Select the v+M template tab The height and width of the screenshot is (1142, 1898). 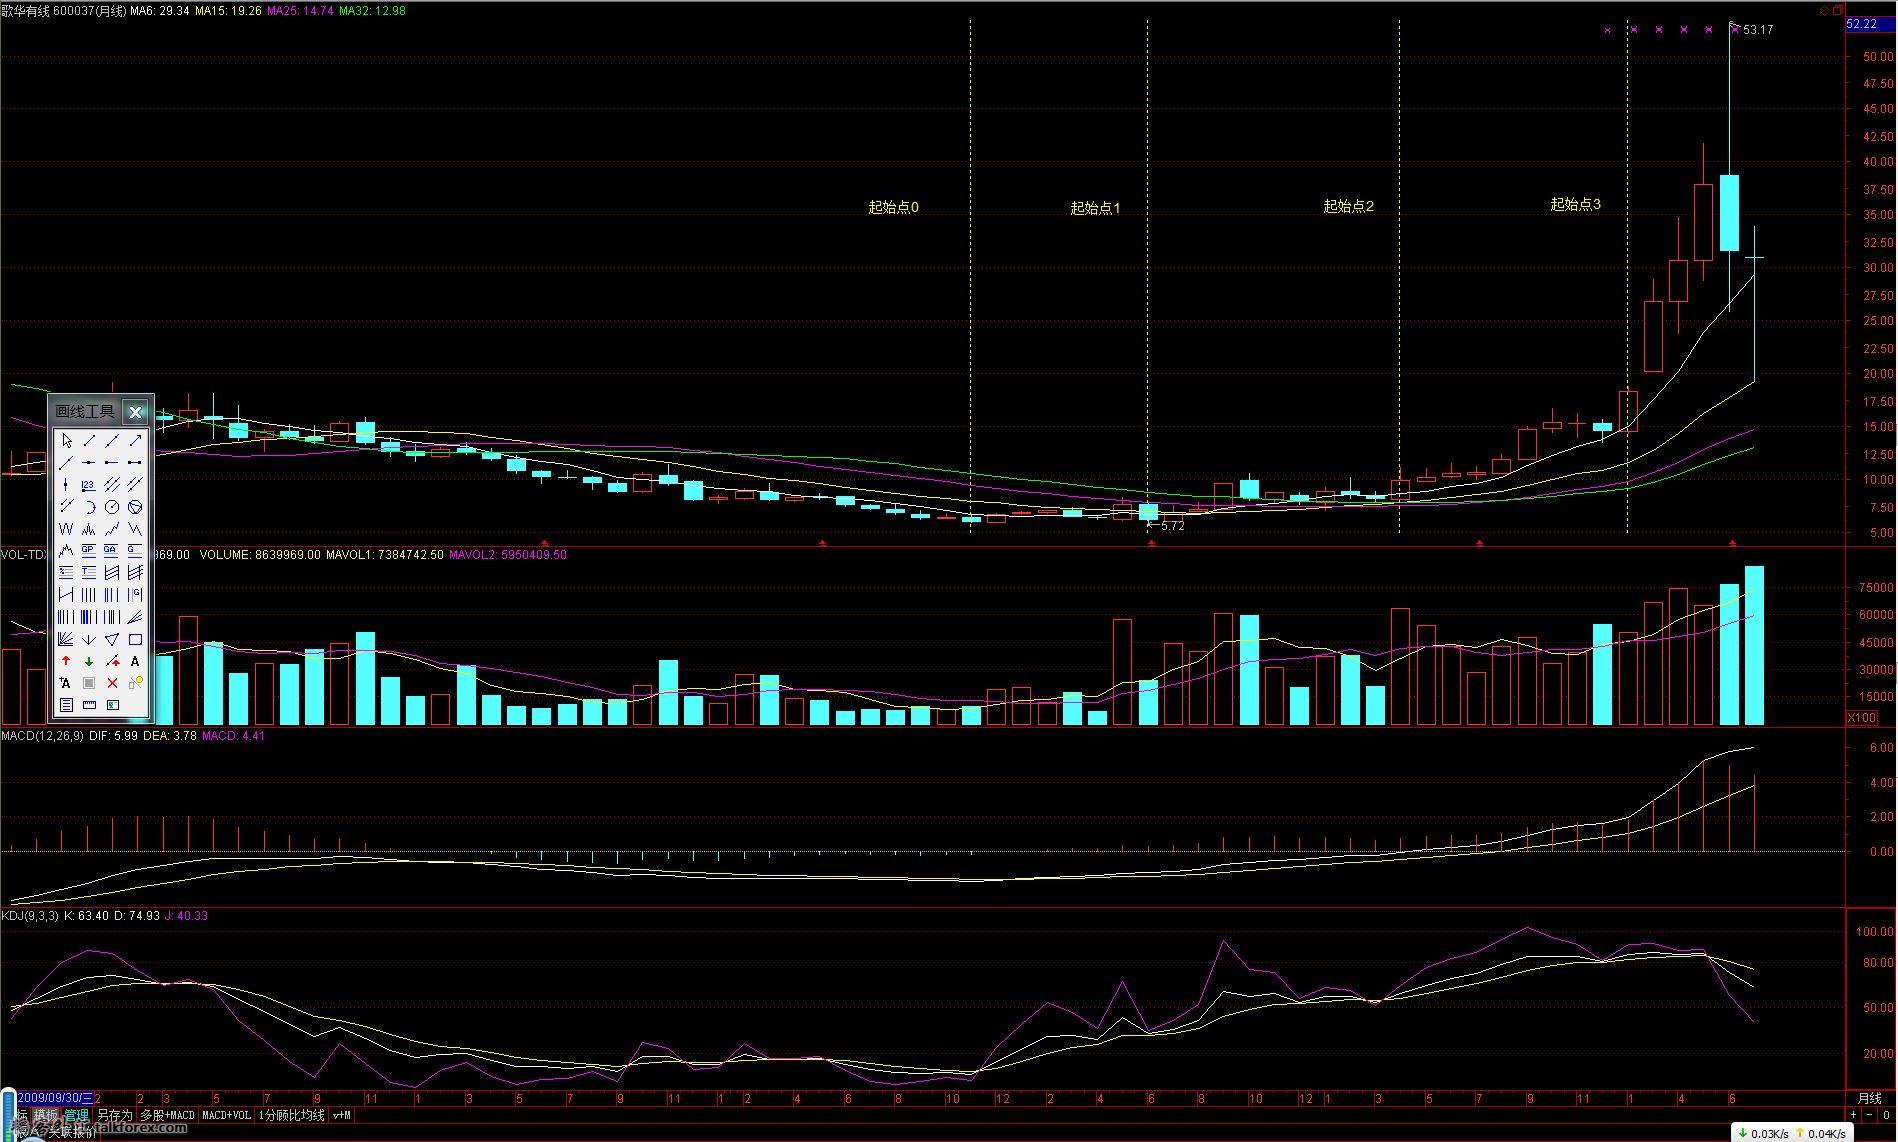pyautogui.click(x=342, y=1115)
